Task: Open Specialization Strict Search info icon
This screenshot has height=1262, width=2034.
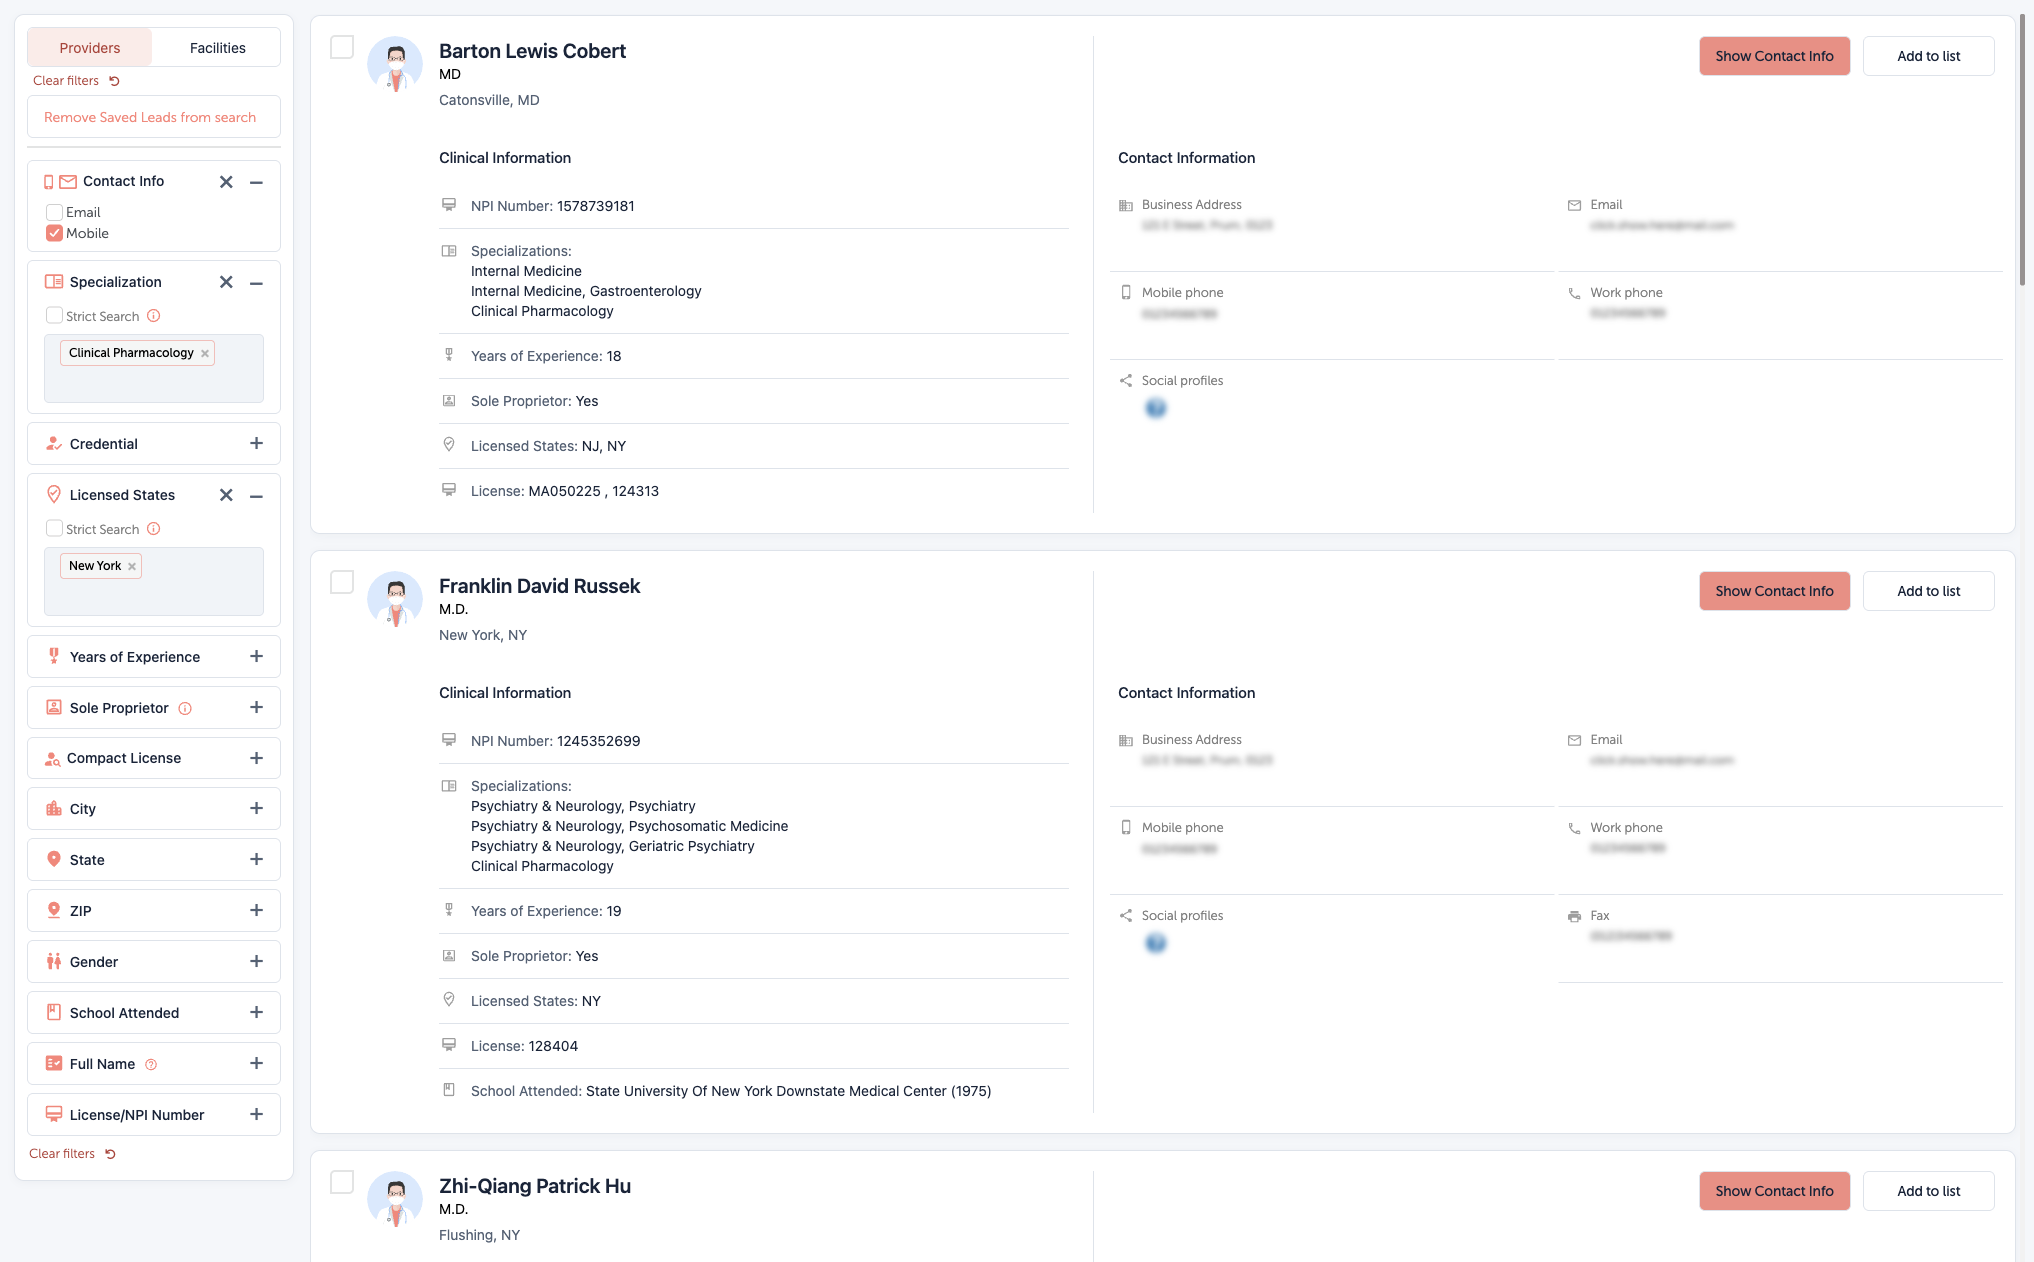Action: 154,316
